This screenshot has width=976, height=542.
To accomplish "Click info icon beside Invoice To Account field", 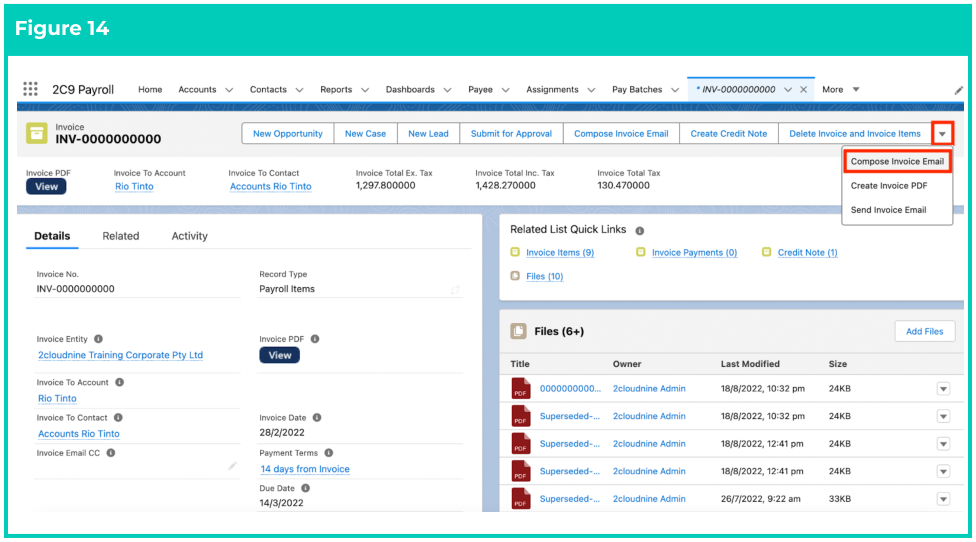I will click(120, 382).
